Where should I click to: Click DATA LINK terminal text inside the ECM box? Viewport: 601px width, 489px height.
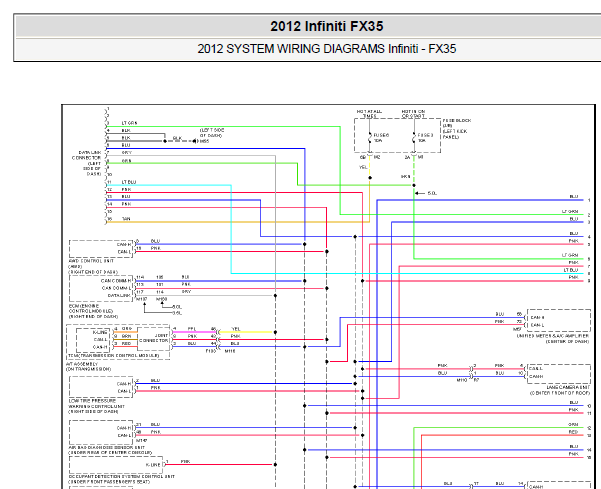(119, 295)
